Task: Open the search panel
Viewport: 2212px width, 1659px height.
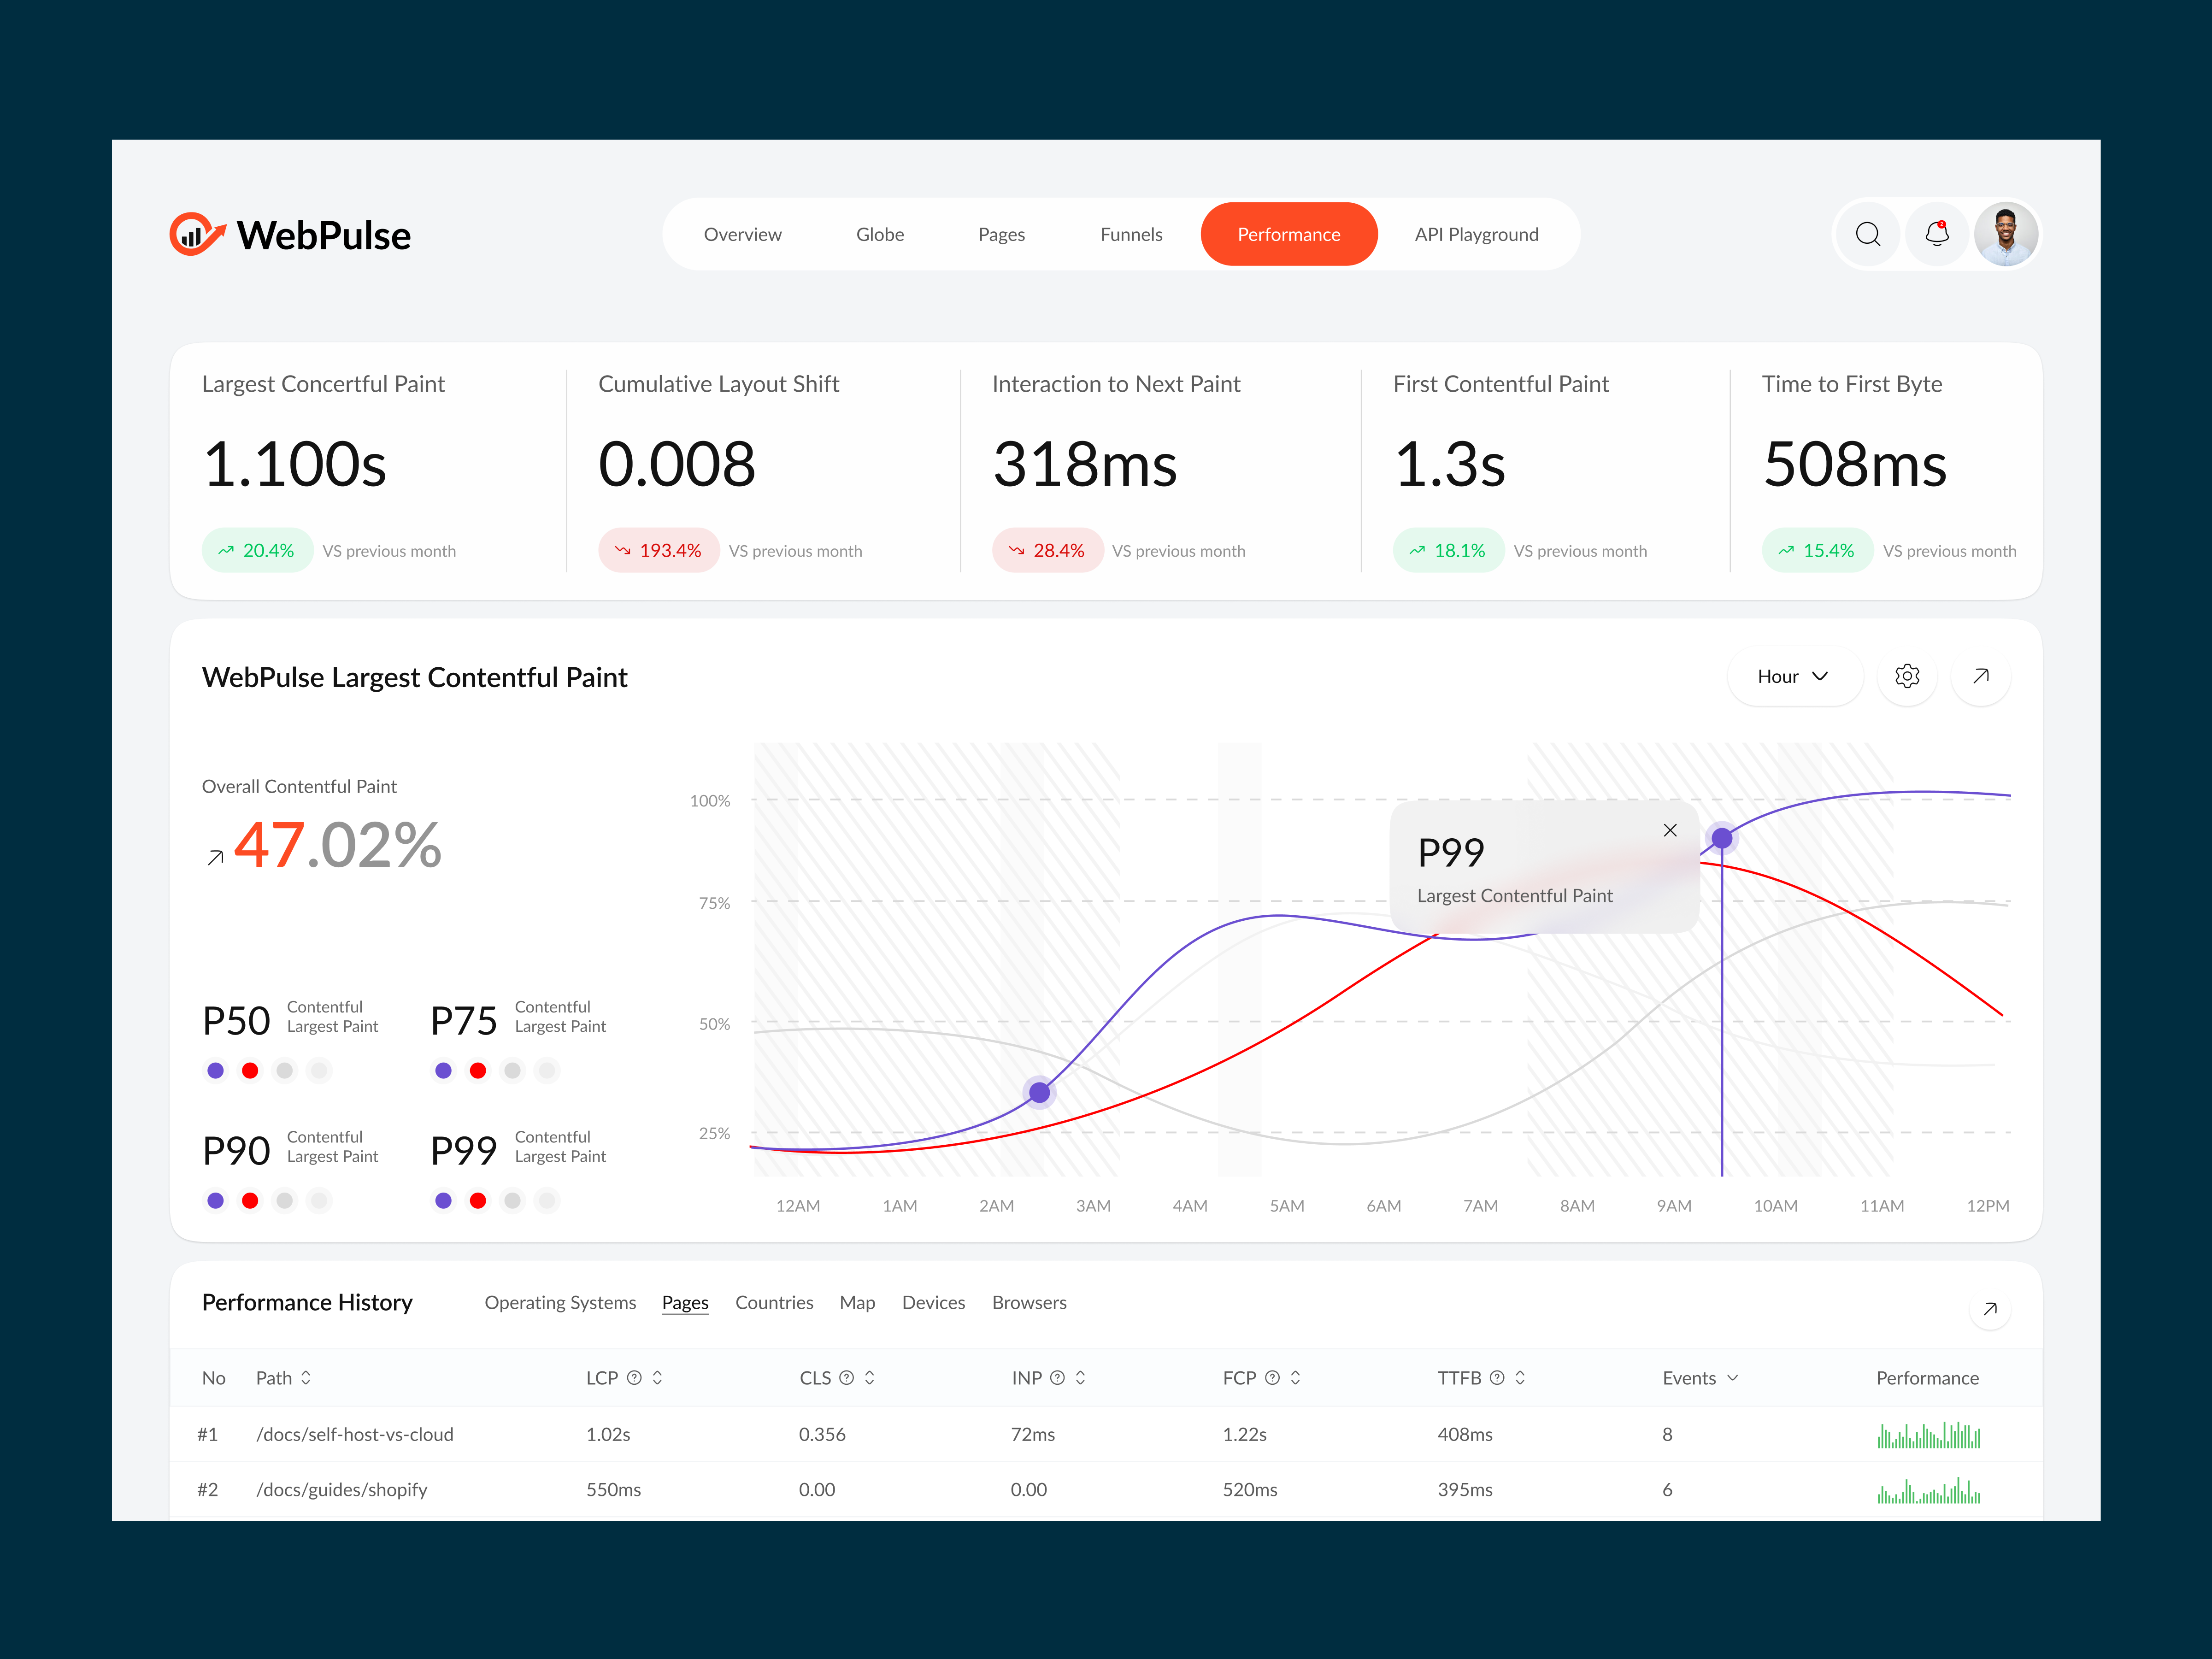Action: [x=1868, y=234]
